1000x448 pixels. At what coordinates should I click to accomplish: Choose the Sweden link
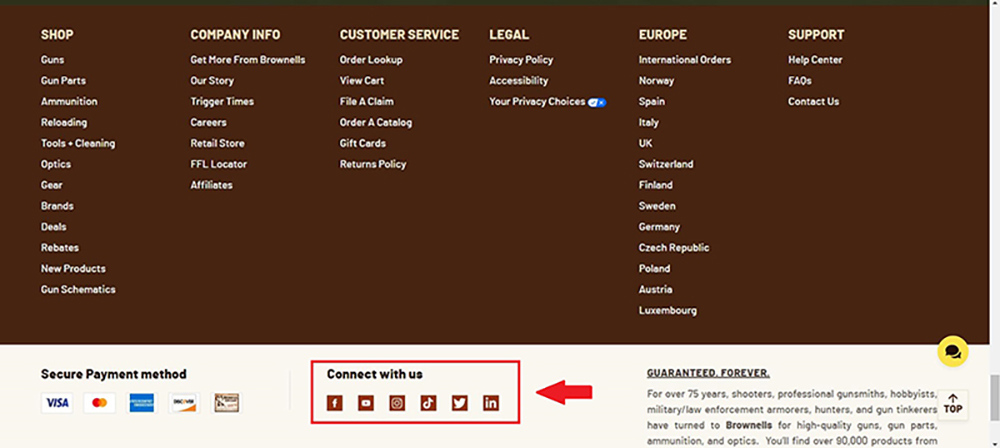coord(657,206)
